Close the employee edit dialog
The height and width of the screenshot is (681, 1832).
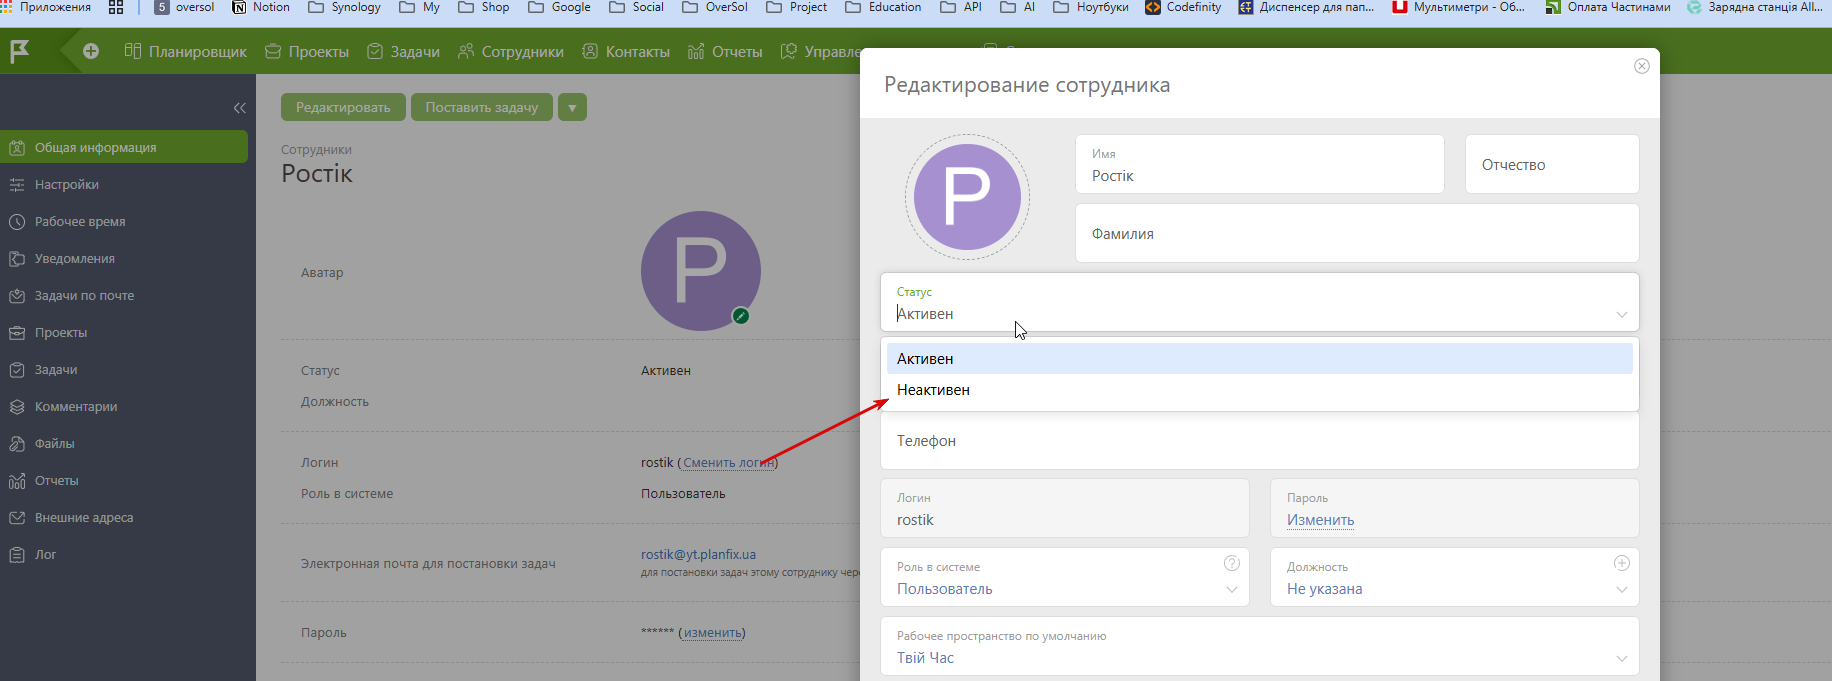pos(1641,66)
